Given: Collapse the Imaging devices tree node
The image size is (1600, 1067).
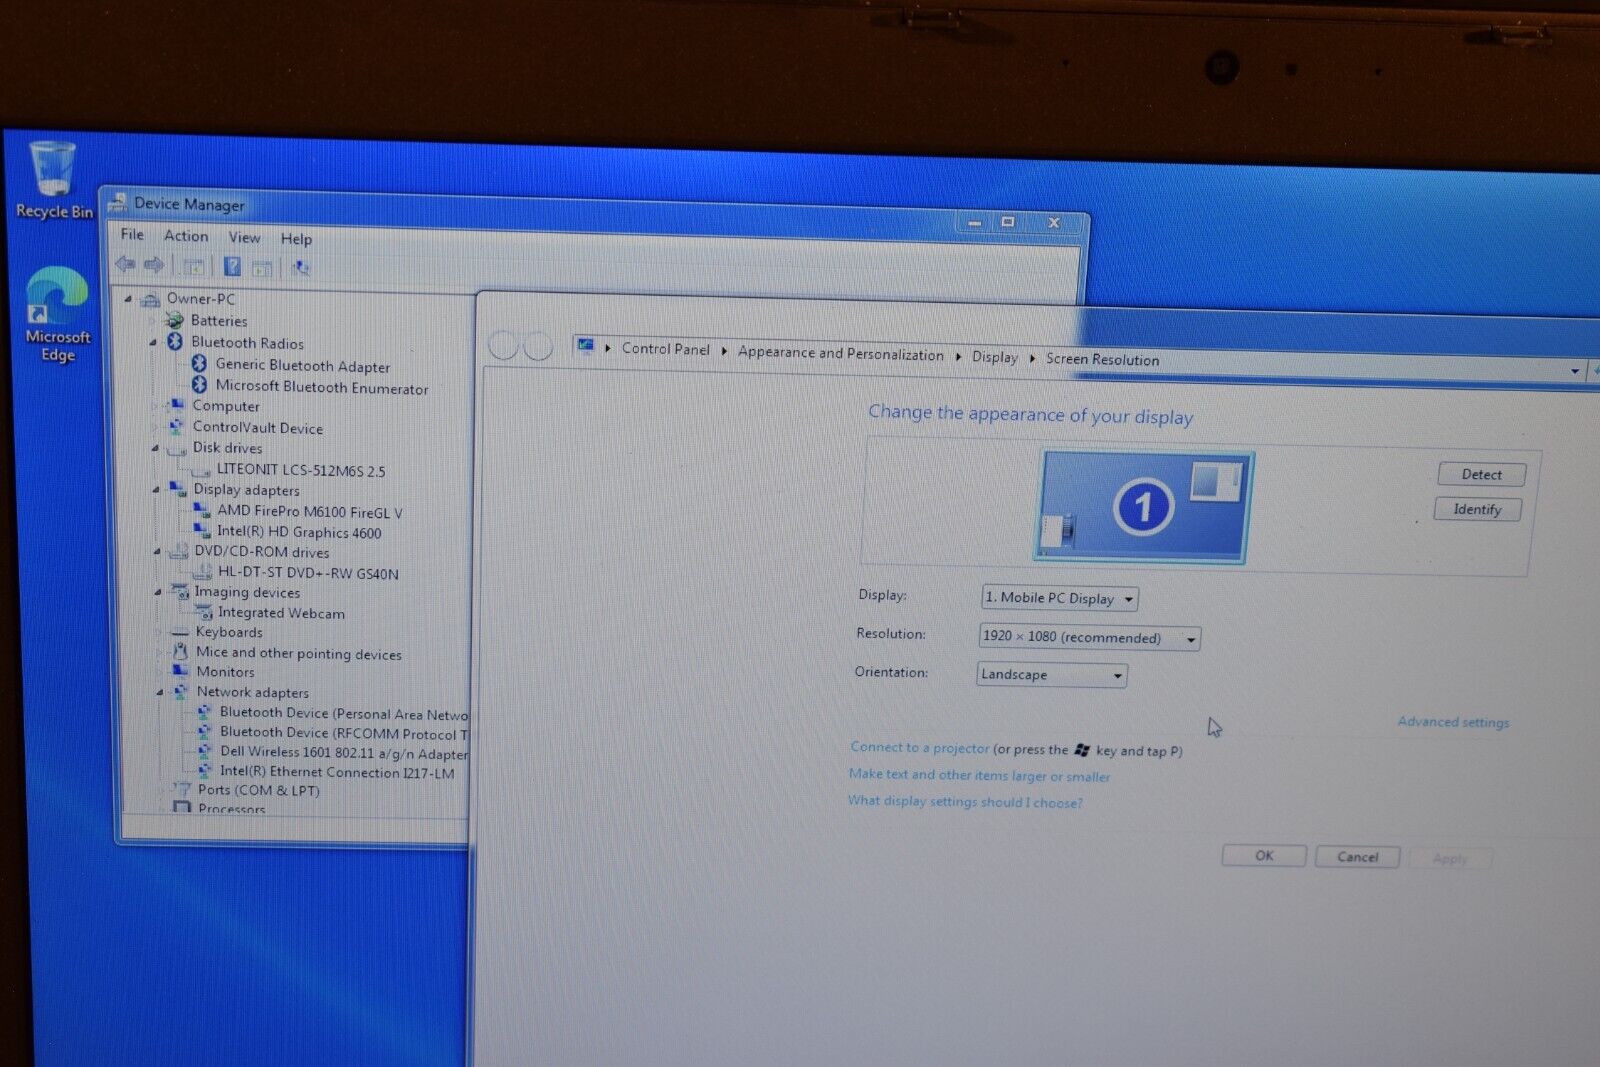Looking at the screenshot, I should pos(158,592).
